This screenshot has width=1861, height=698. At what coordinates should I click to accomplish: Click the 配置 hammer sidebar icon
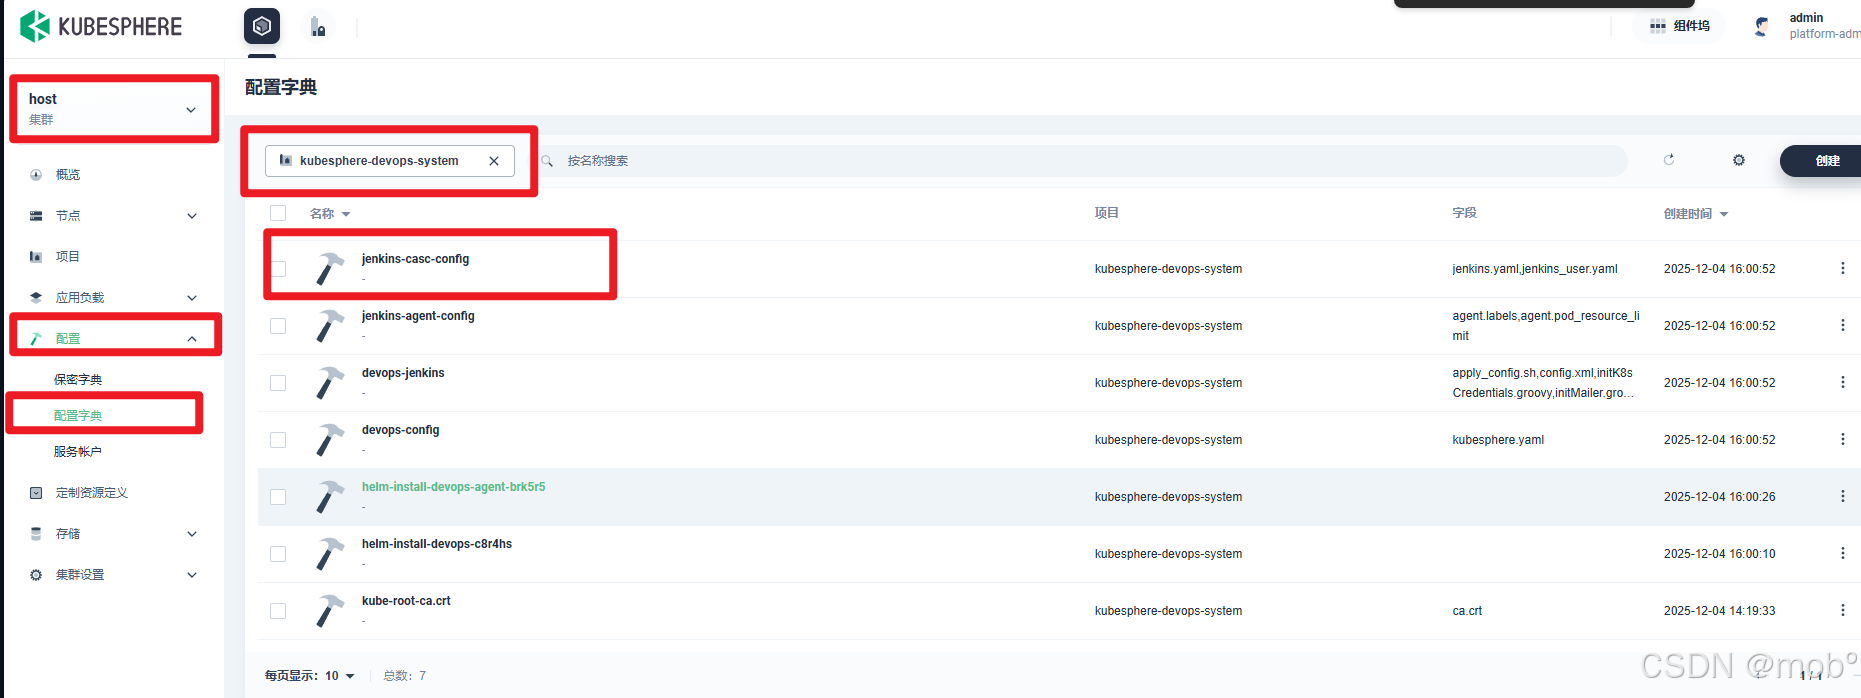[36, 339]
